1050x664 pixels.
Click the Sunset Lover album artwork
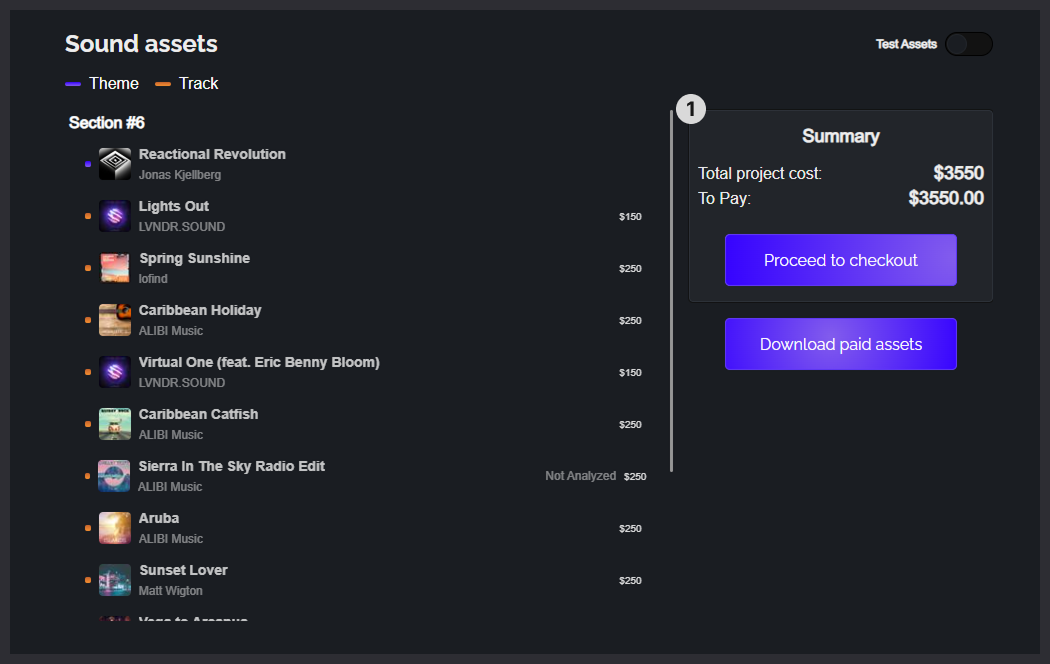(115, 580)
